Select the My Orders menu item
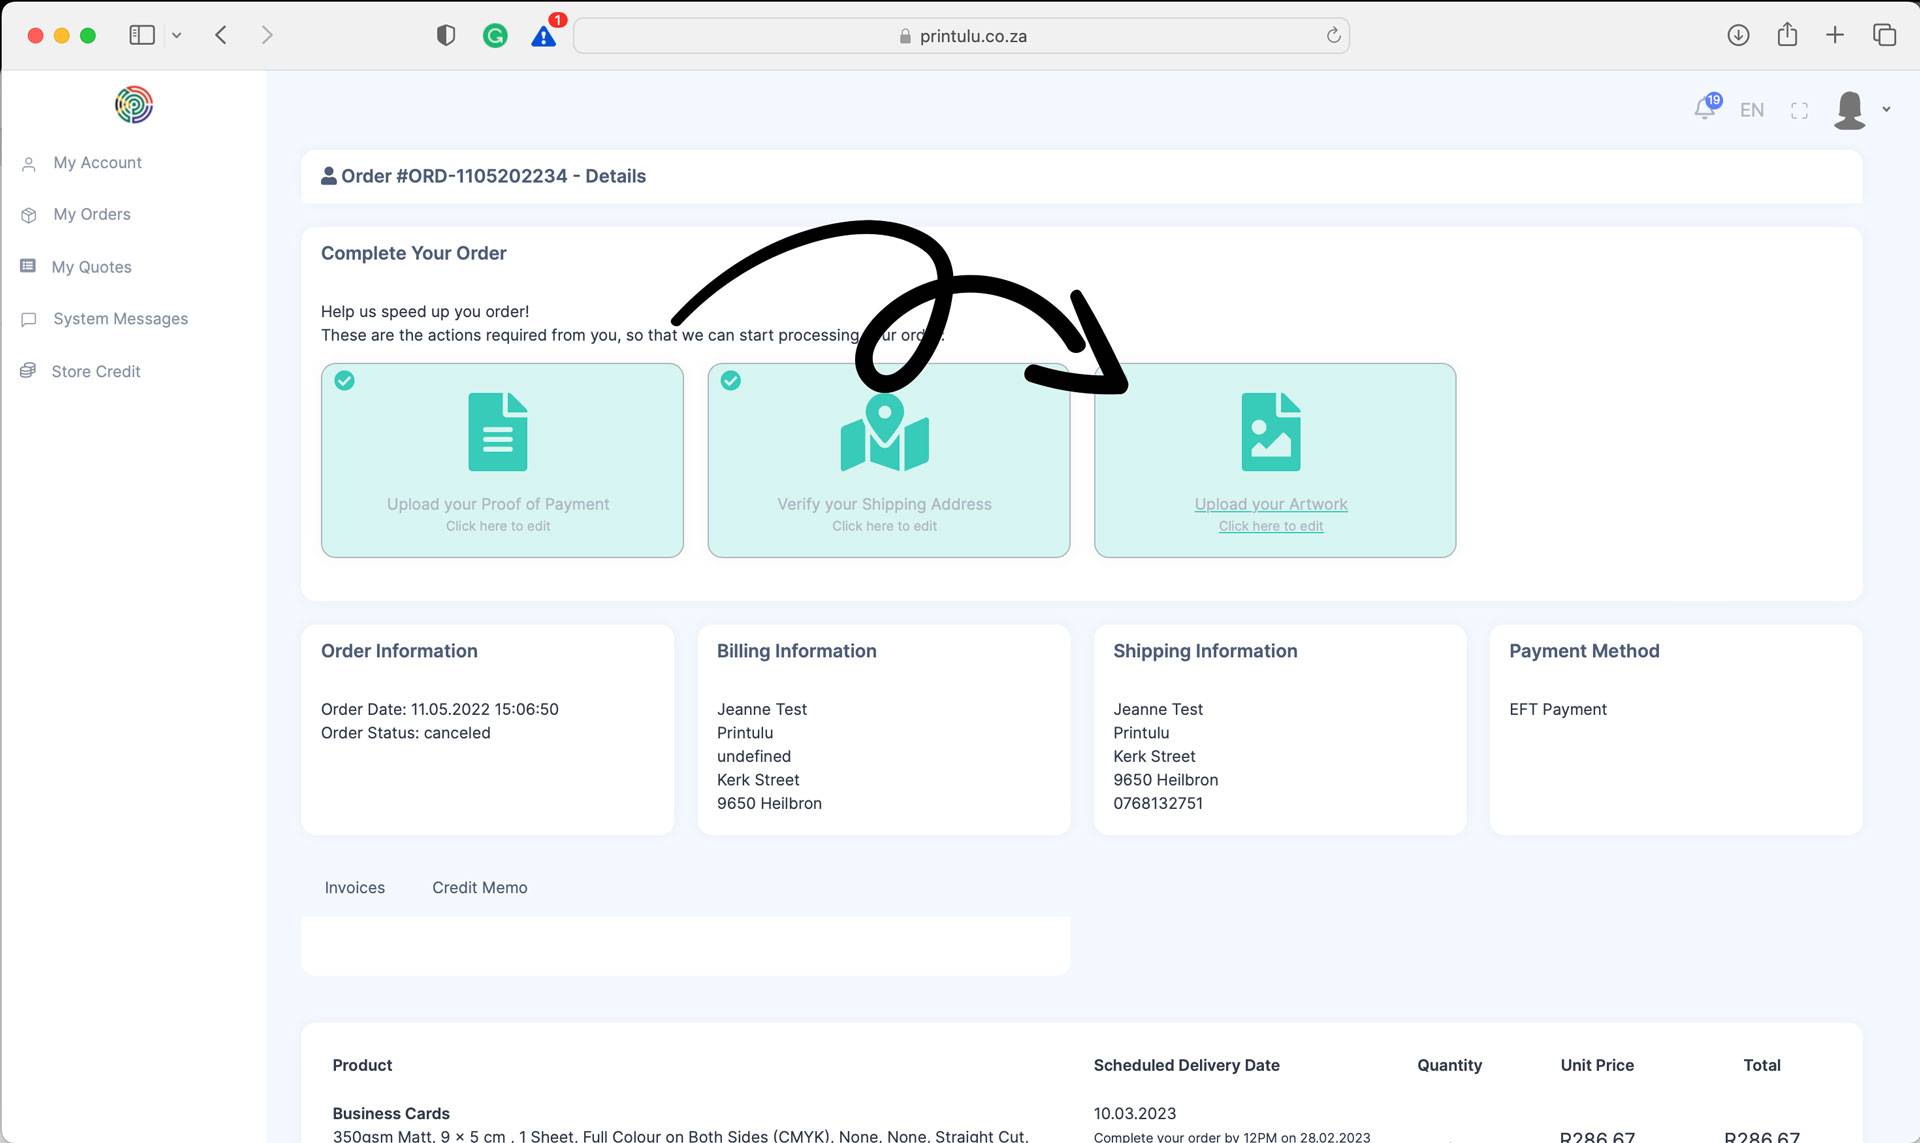This screenshot has height=1143, width=1920. [91, 215]
